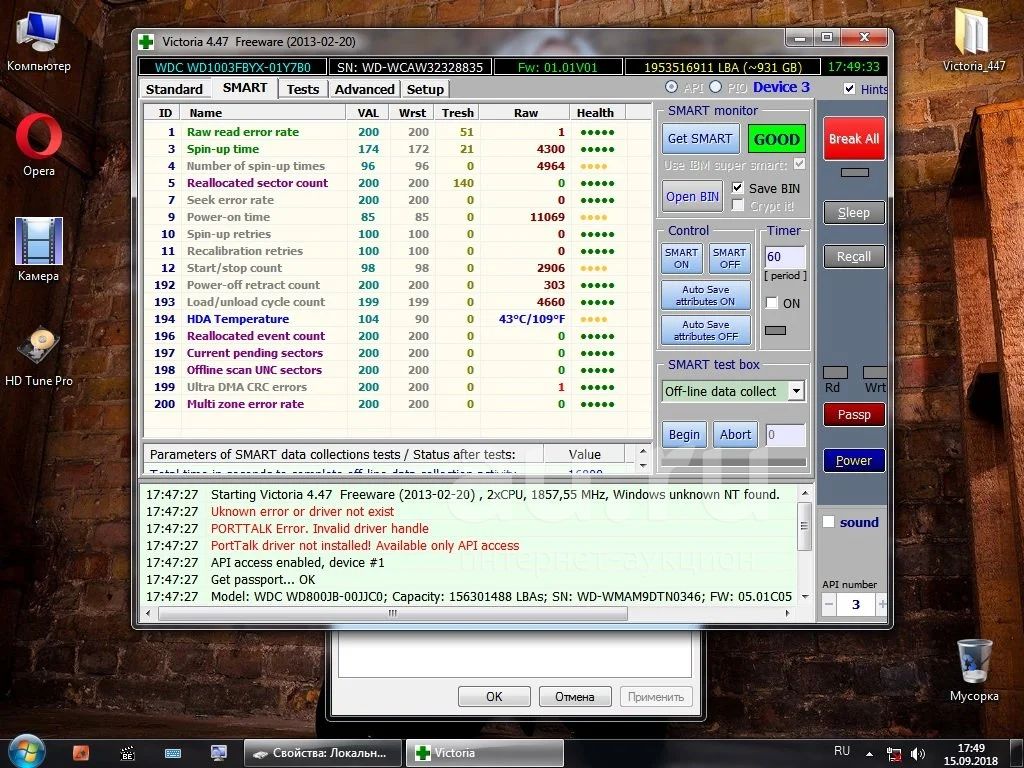The width and height of the screenshot is (1024, 768).
Task: Open the taskbar clock 17:49
Action: 971,754
